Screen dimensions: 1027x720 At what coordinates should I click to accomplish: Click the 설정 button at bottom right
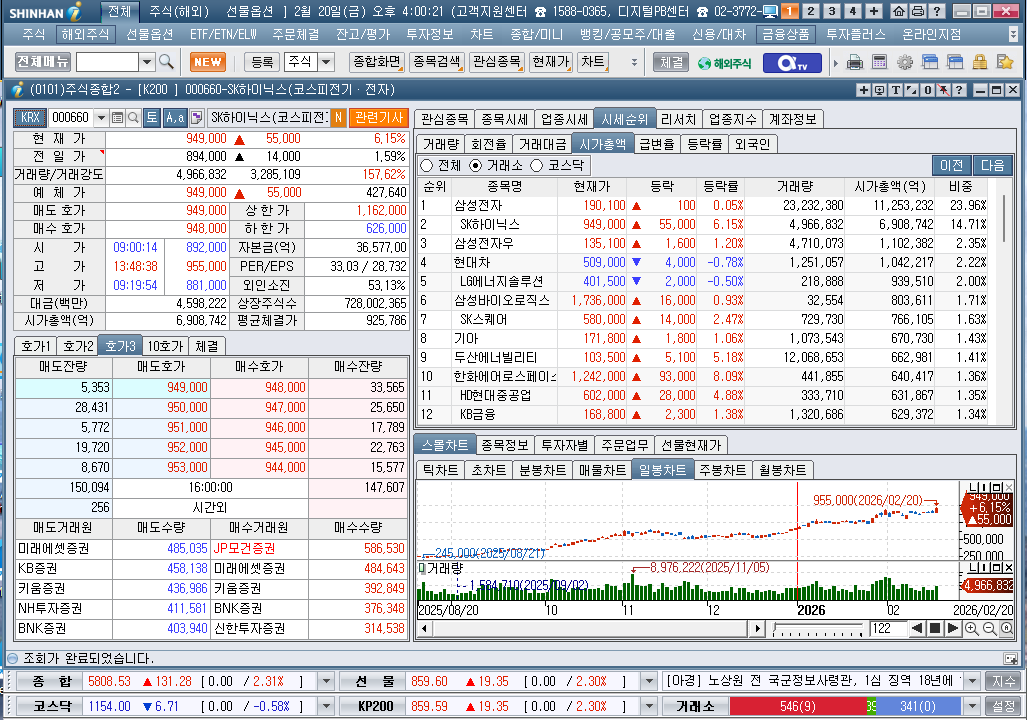1003,706
